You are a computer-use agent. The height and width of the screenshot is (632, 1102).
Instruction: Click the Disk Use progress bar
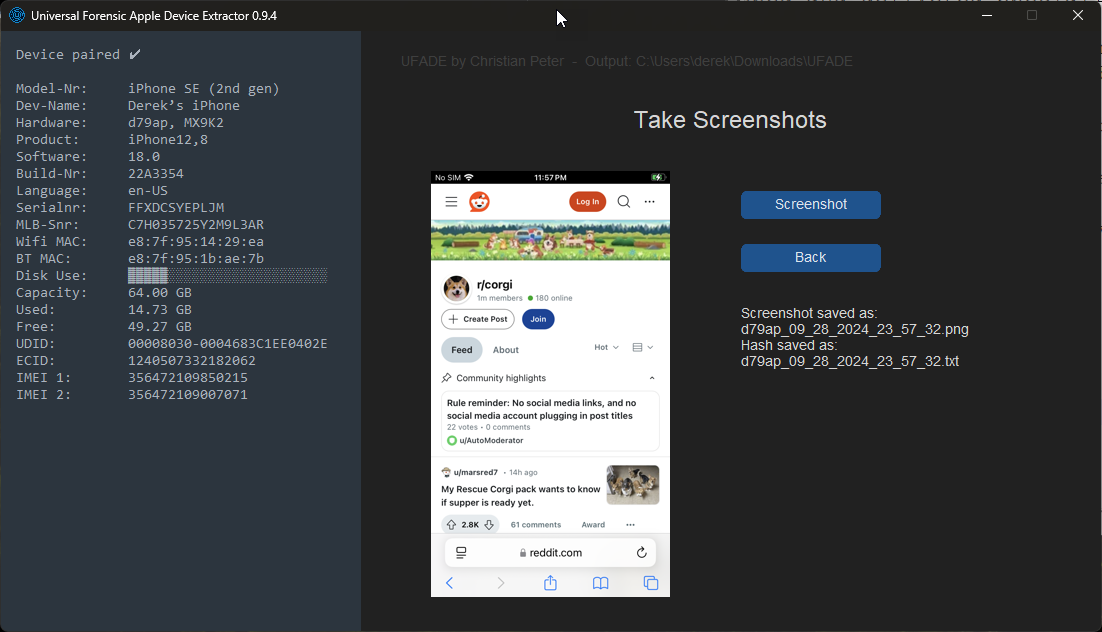[x=227, y=275]
